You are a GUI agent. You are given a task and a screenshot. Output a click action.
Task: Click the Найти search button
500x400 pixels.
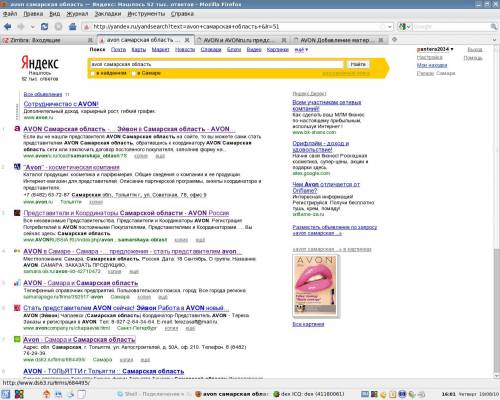(358, 64)
